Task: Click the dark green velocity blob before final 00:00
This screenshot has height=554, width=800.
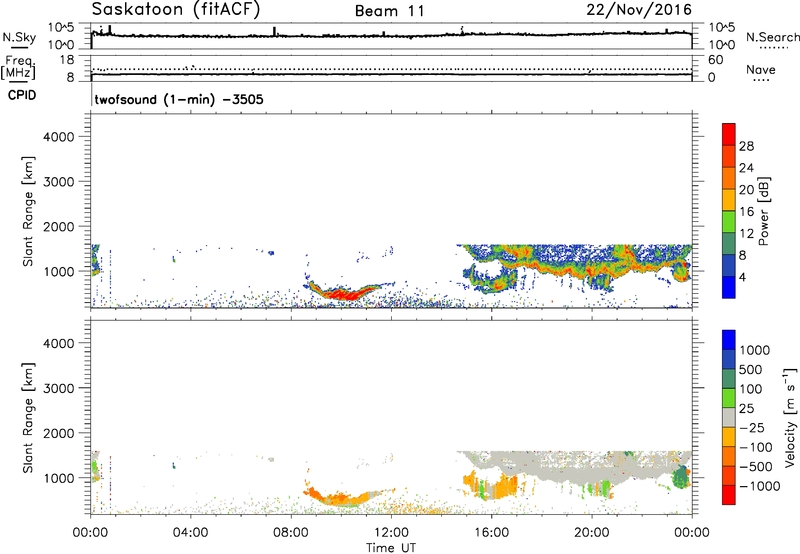Action: pos(680,477)
